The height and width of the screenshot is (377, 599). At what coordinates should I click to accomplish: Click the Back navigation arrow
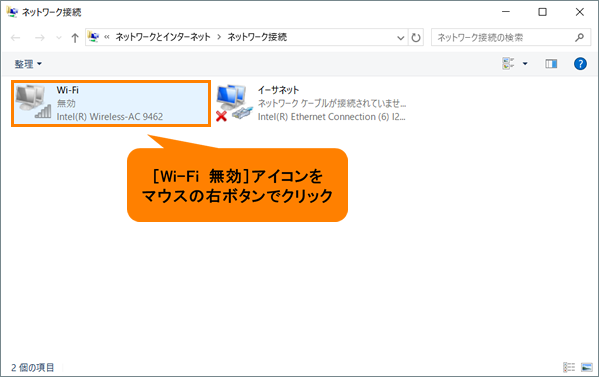(x=16, y=37)
